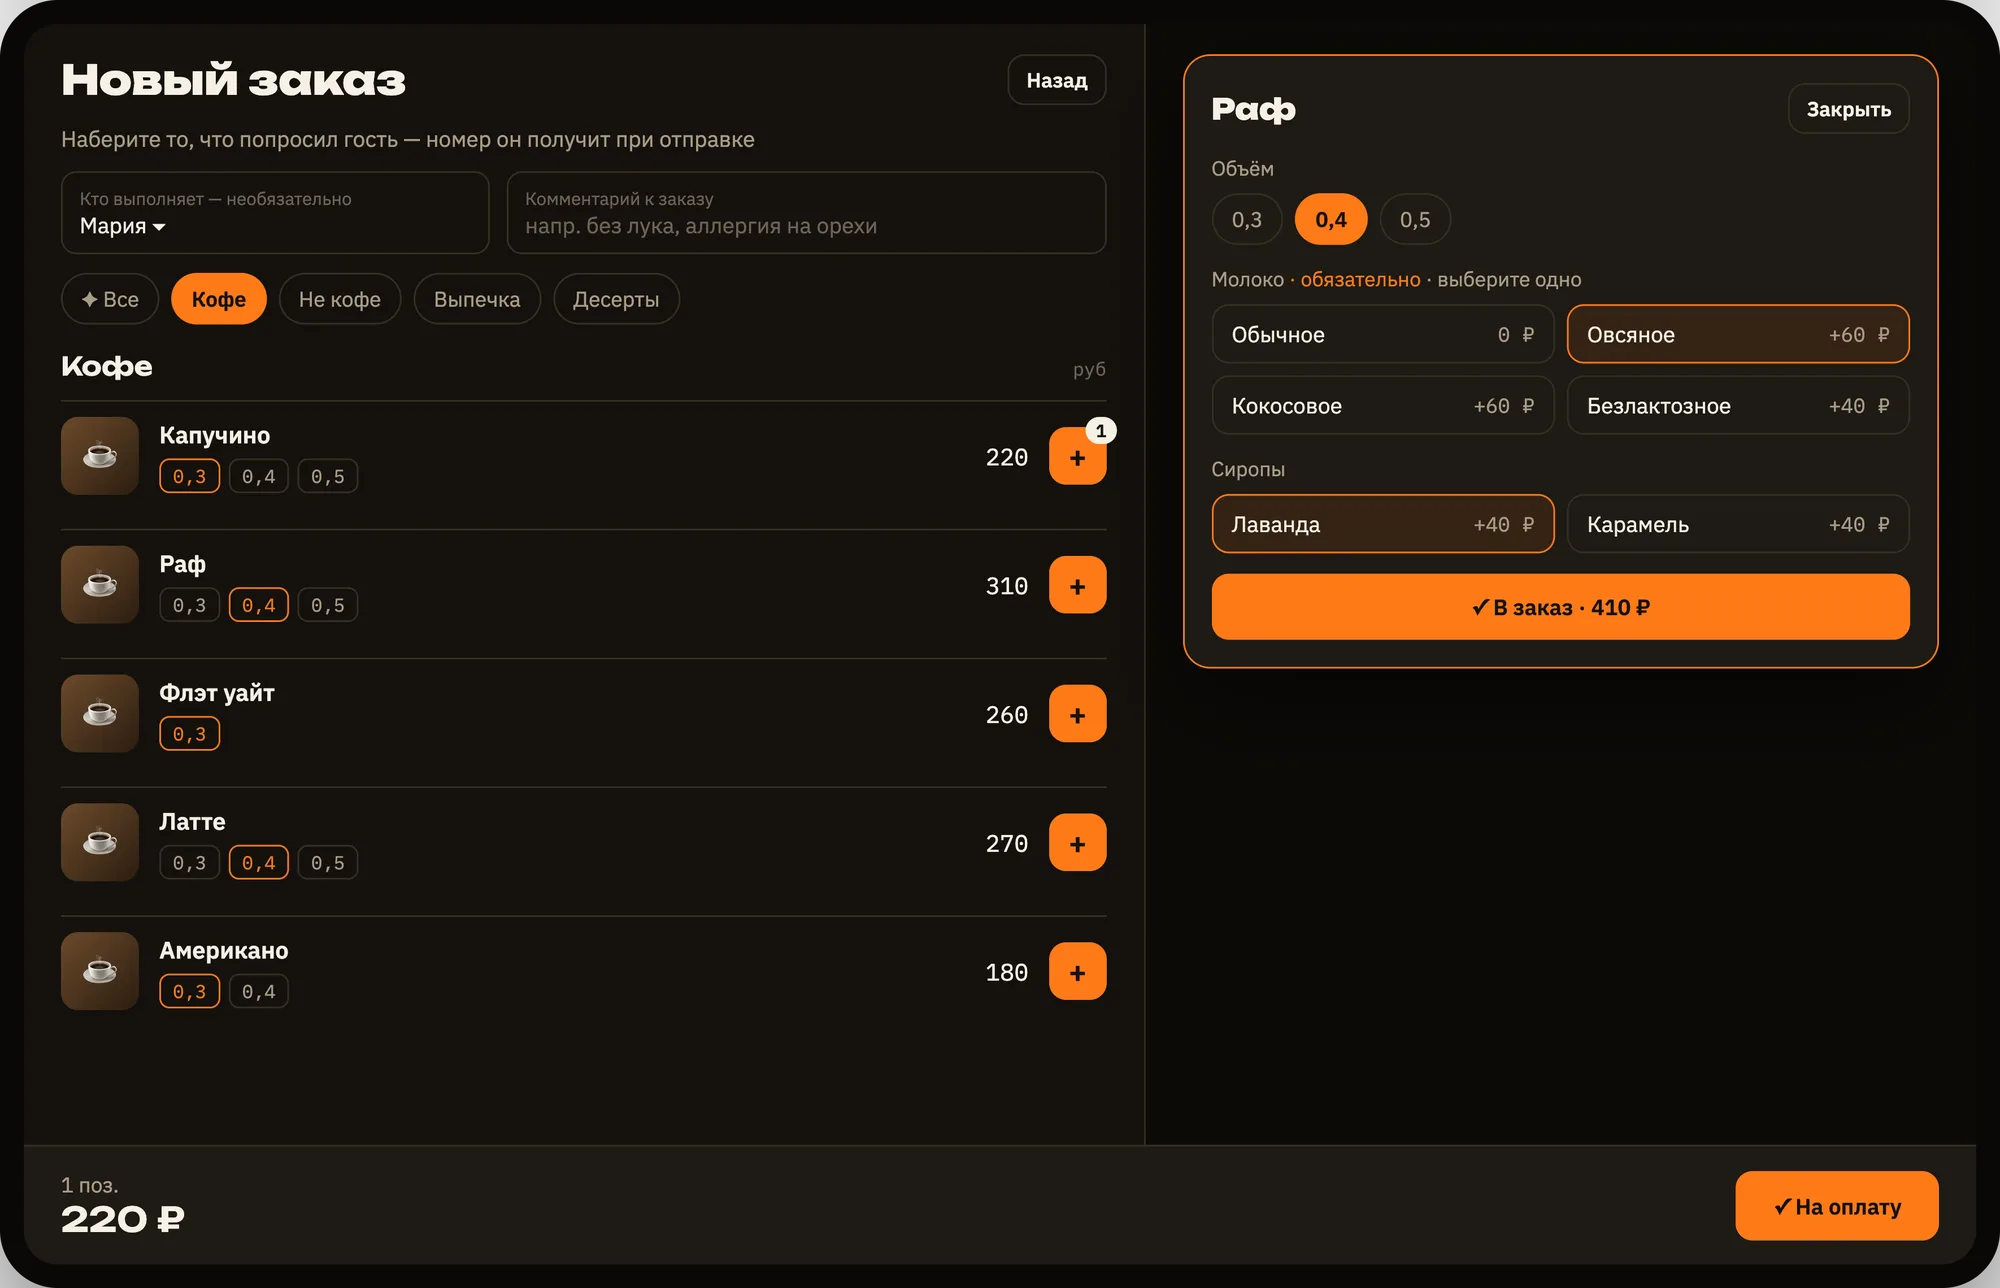Add Раф with the plus button

[1077, 586]
